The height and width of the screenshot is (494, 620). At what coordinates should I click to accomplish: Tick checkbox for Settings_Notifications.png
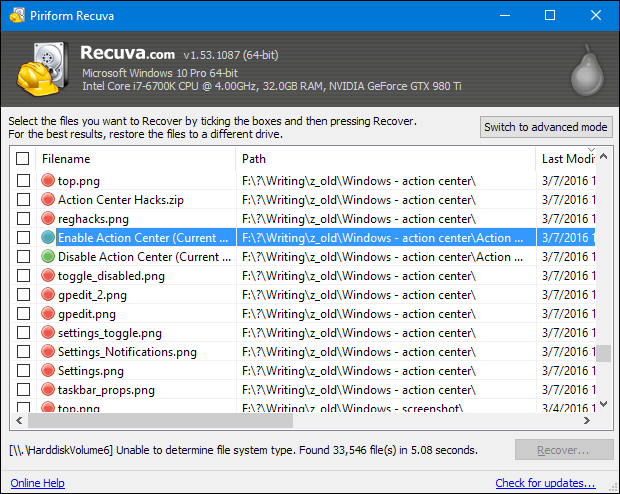pyautogui.click(x=23, y=351)
